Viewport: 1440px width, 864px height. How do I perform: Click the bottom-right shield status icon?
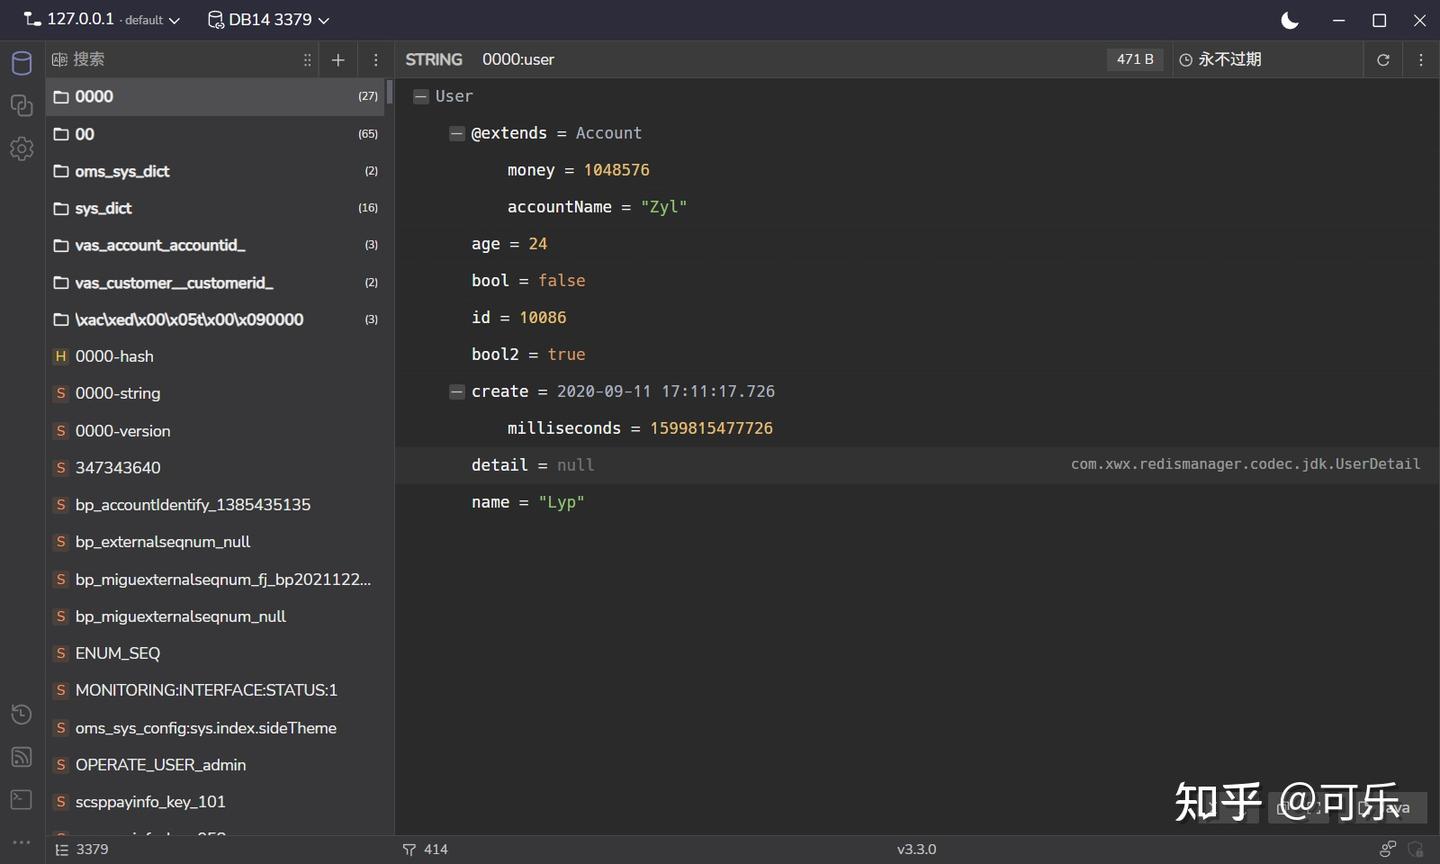point(1416,849)
